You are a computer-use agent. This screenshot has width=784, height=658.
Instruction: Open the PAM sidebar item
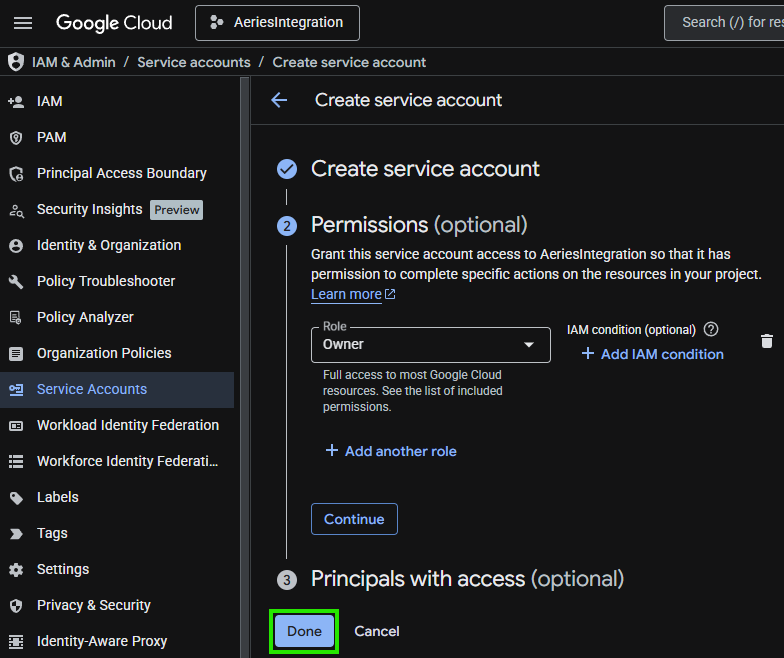coord(117,137)
